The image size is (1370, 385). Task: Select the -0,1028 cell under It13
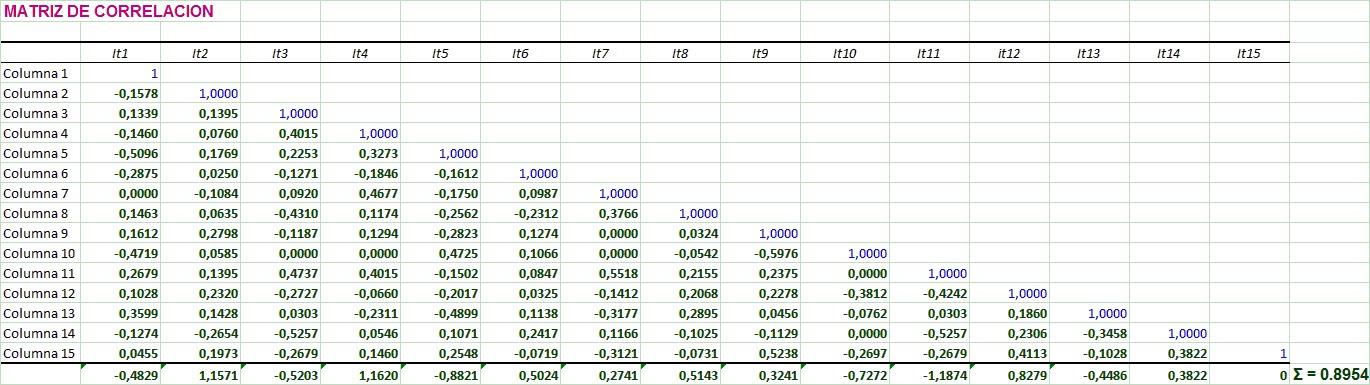coord(1090,353)
